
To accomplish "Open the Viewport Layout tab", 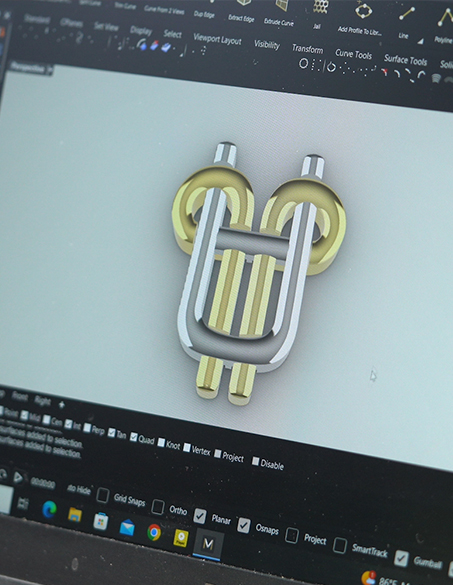I will pos(218,39).
